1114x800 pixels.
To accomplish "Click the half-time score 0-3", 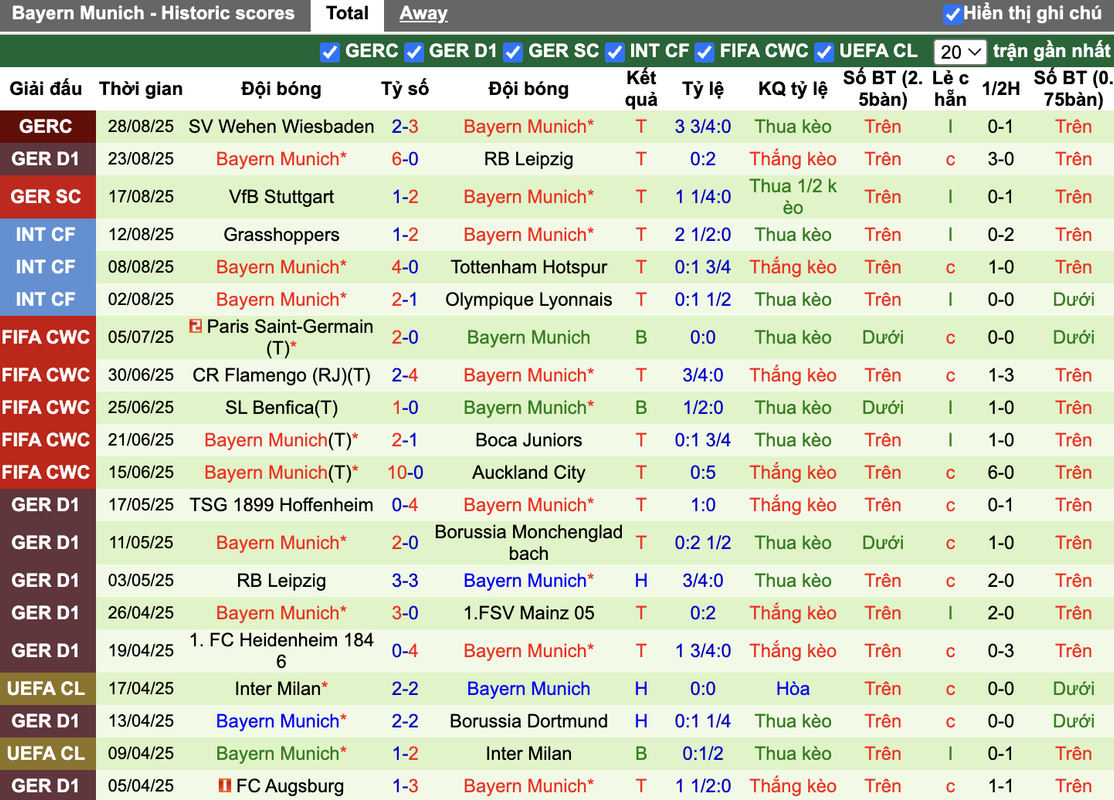I will (x=1000, y=651).
